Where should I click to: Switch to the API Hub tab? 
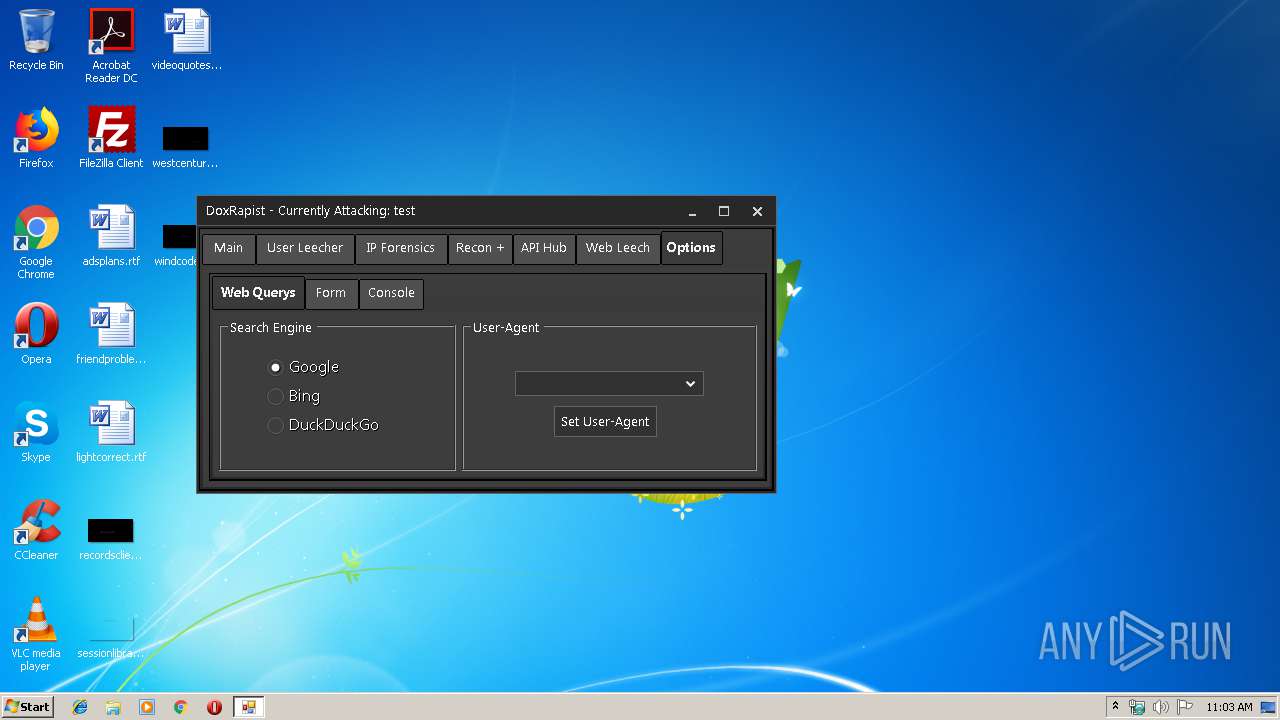point(544,248)
